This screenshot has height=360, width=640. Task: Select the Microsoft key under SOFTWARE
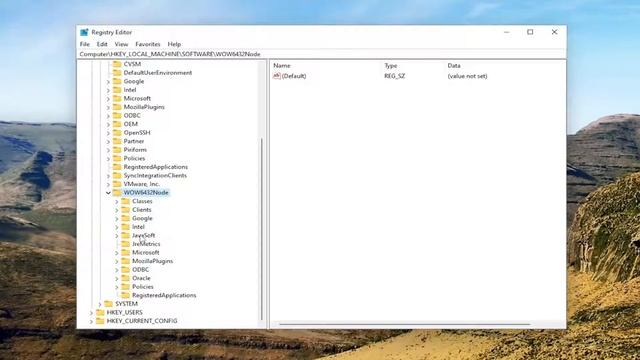point(137,99)
